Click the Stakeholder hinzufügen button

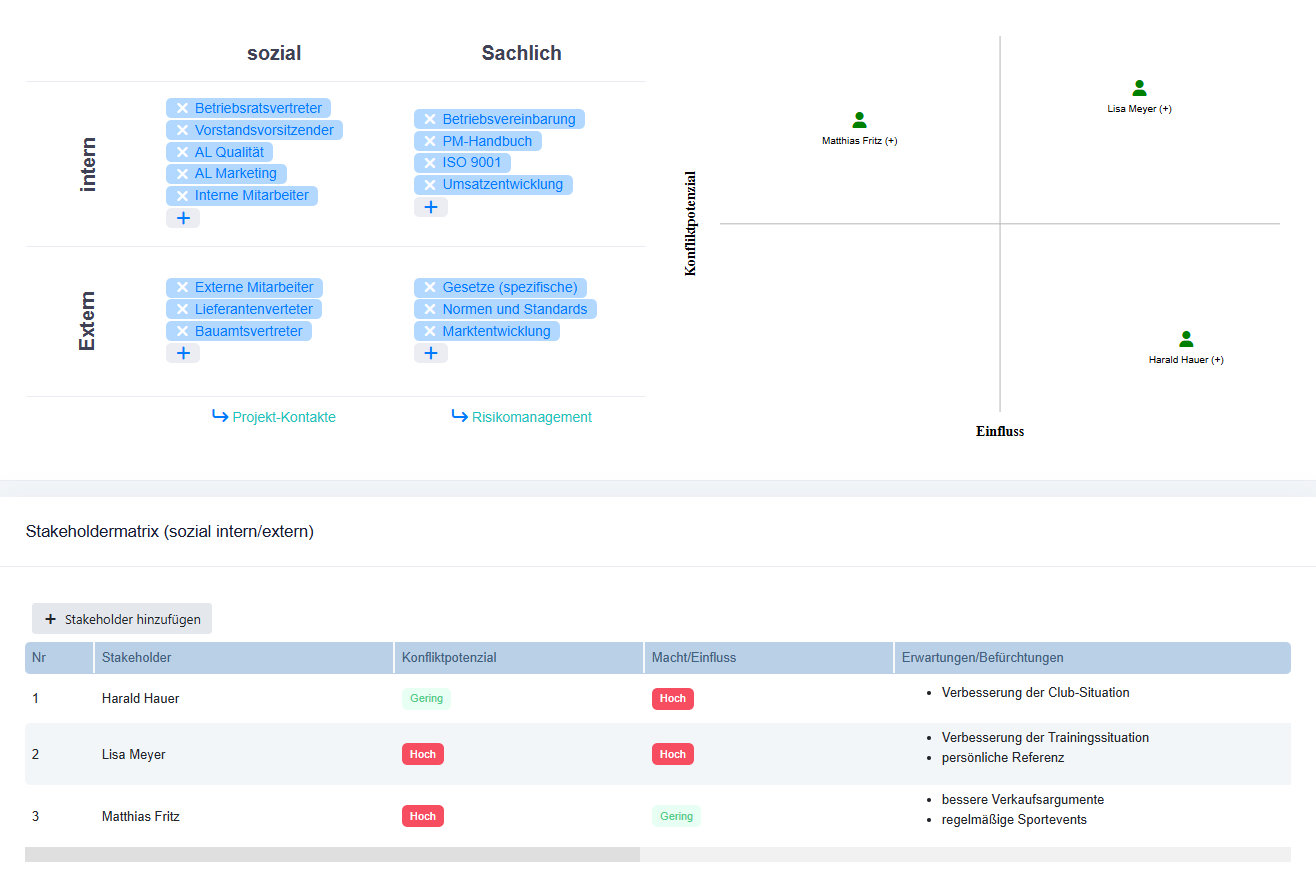click(122, 619)
